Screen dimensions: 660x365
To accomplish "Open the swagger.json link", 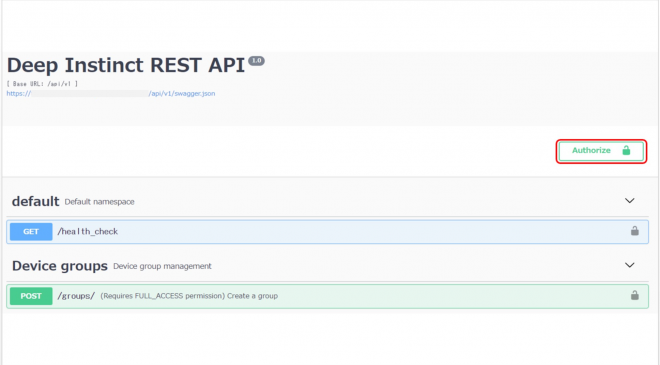I will tap(111, 93).
